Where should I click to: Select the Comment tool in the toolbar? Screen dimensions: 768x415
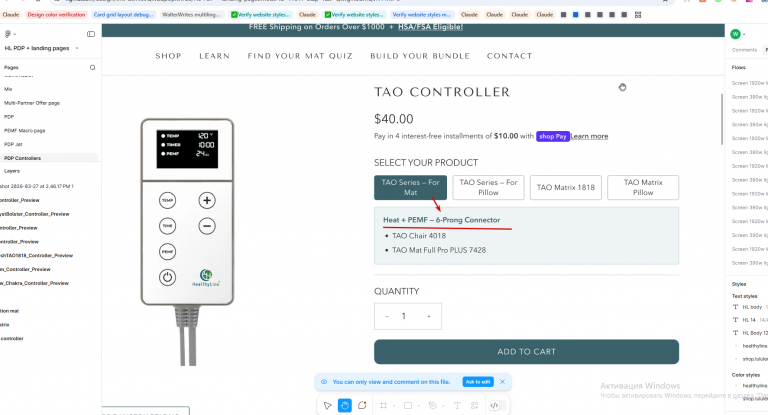[362, 405]
